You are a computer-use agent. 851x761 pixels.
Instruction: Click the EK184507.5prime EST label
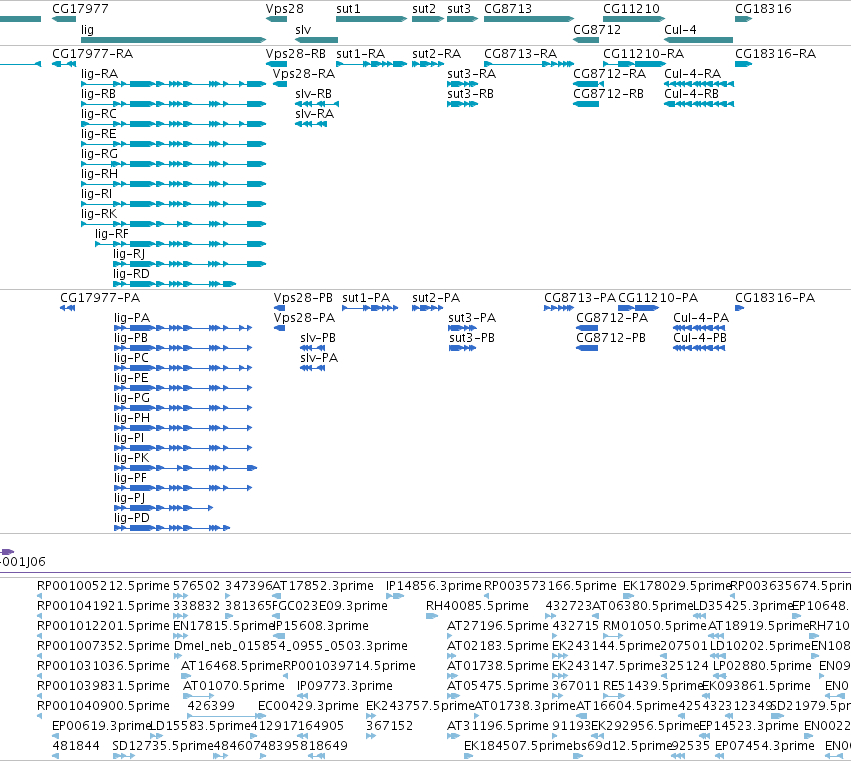[518, 746]
